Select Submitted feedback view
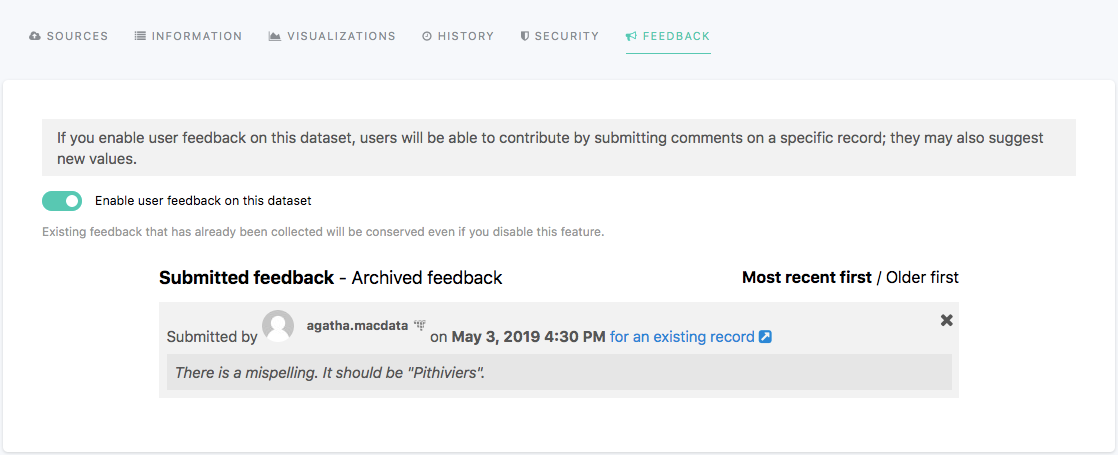The image size is (1118, 455). [246, 278]
